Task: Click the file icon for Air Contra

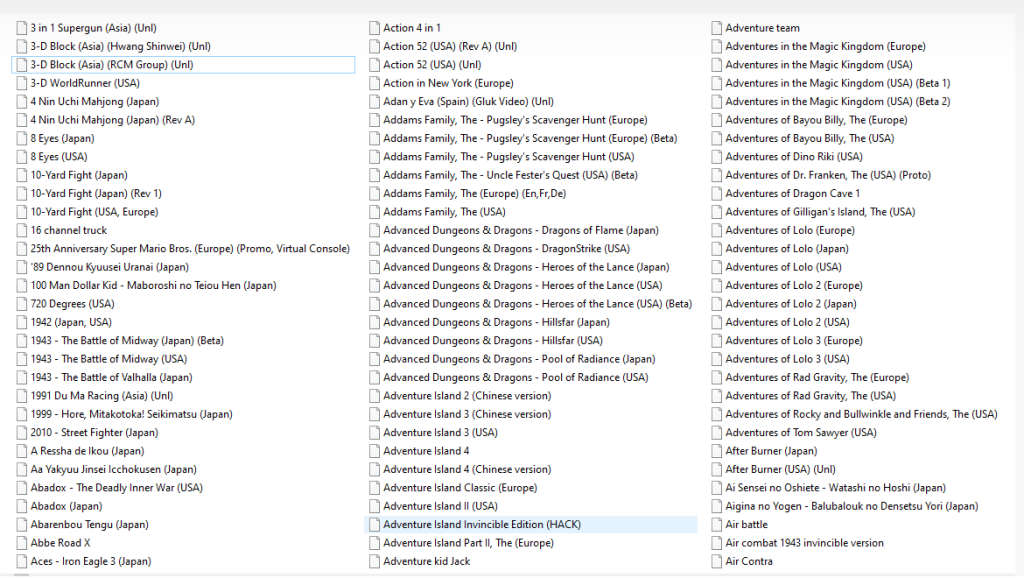Action: pyautogui.click(x=716, y=561)
